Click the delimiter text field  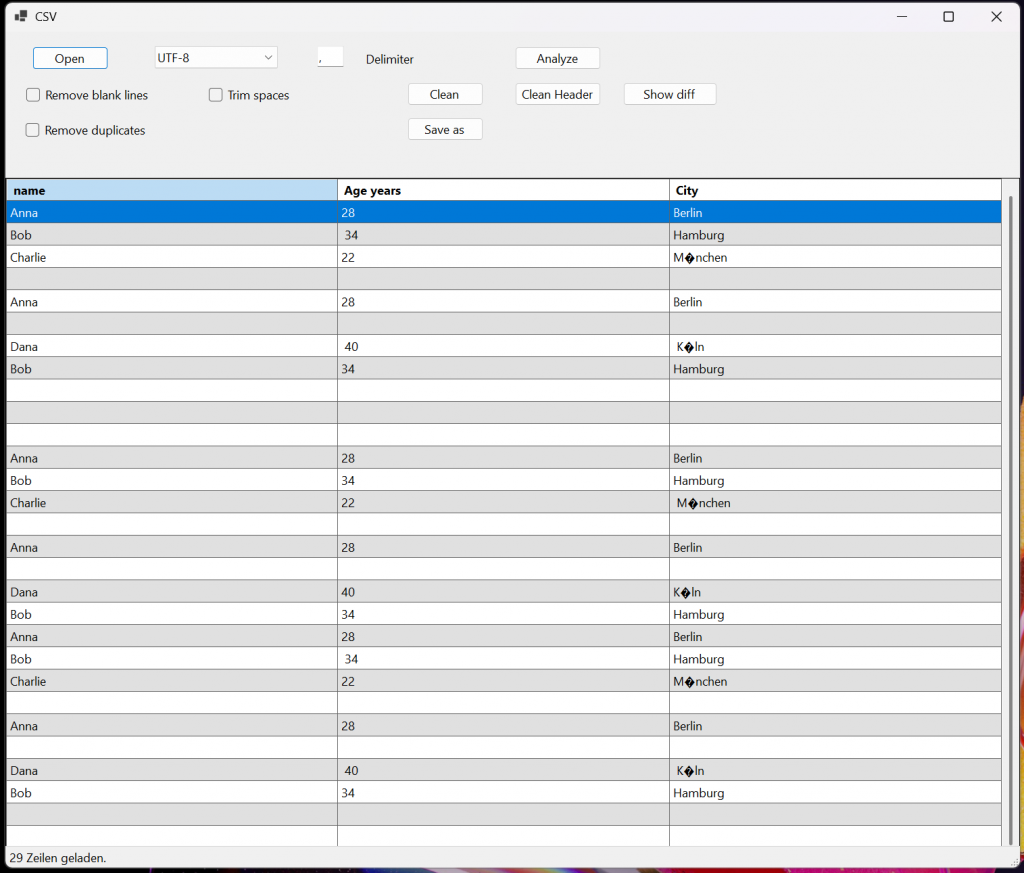[330, 58]
